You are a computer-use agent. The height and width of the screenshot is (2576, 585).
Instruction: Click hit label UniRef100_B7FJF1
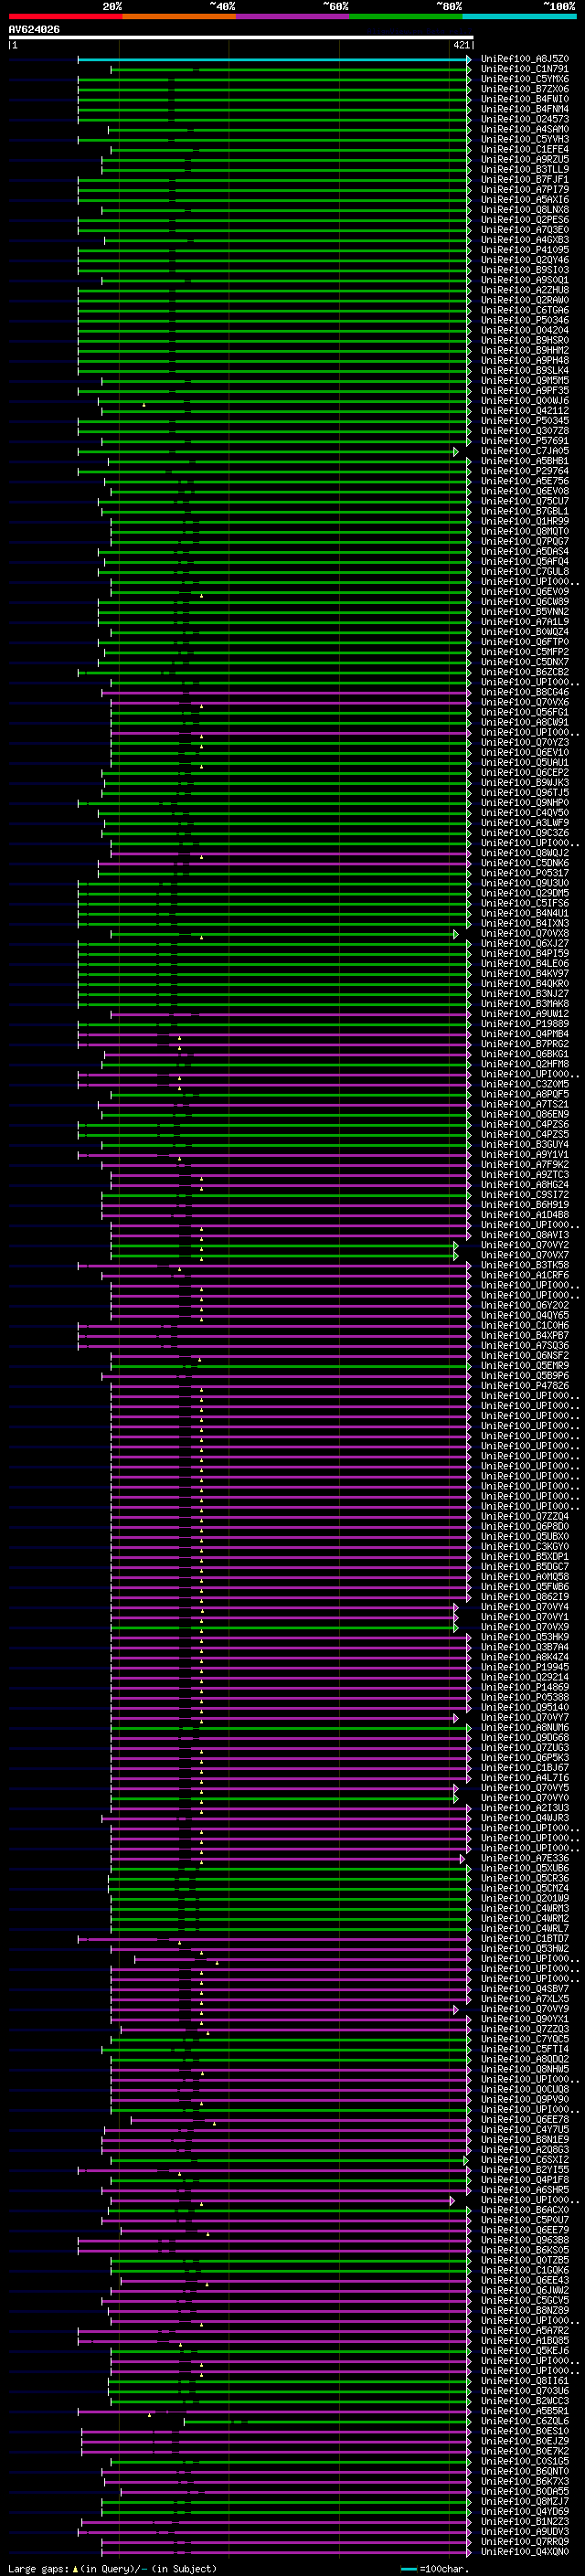click(x=525, y=179)
